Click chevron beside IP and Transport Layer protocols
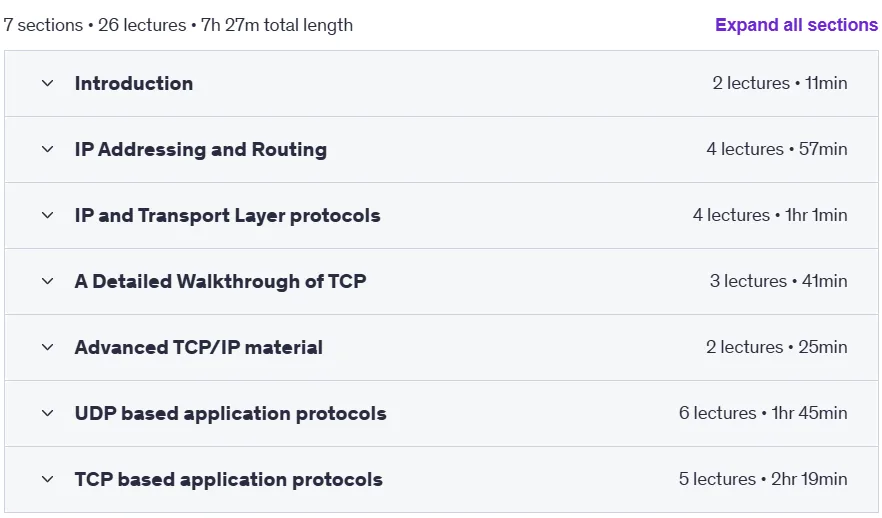 tap(48, 215)
